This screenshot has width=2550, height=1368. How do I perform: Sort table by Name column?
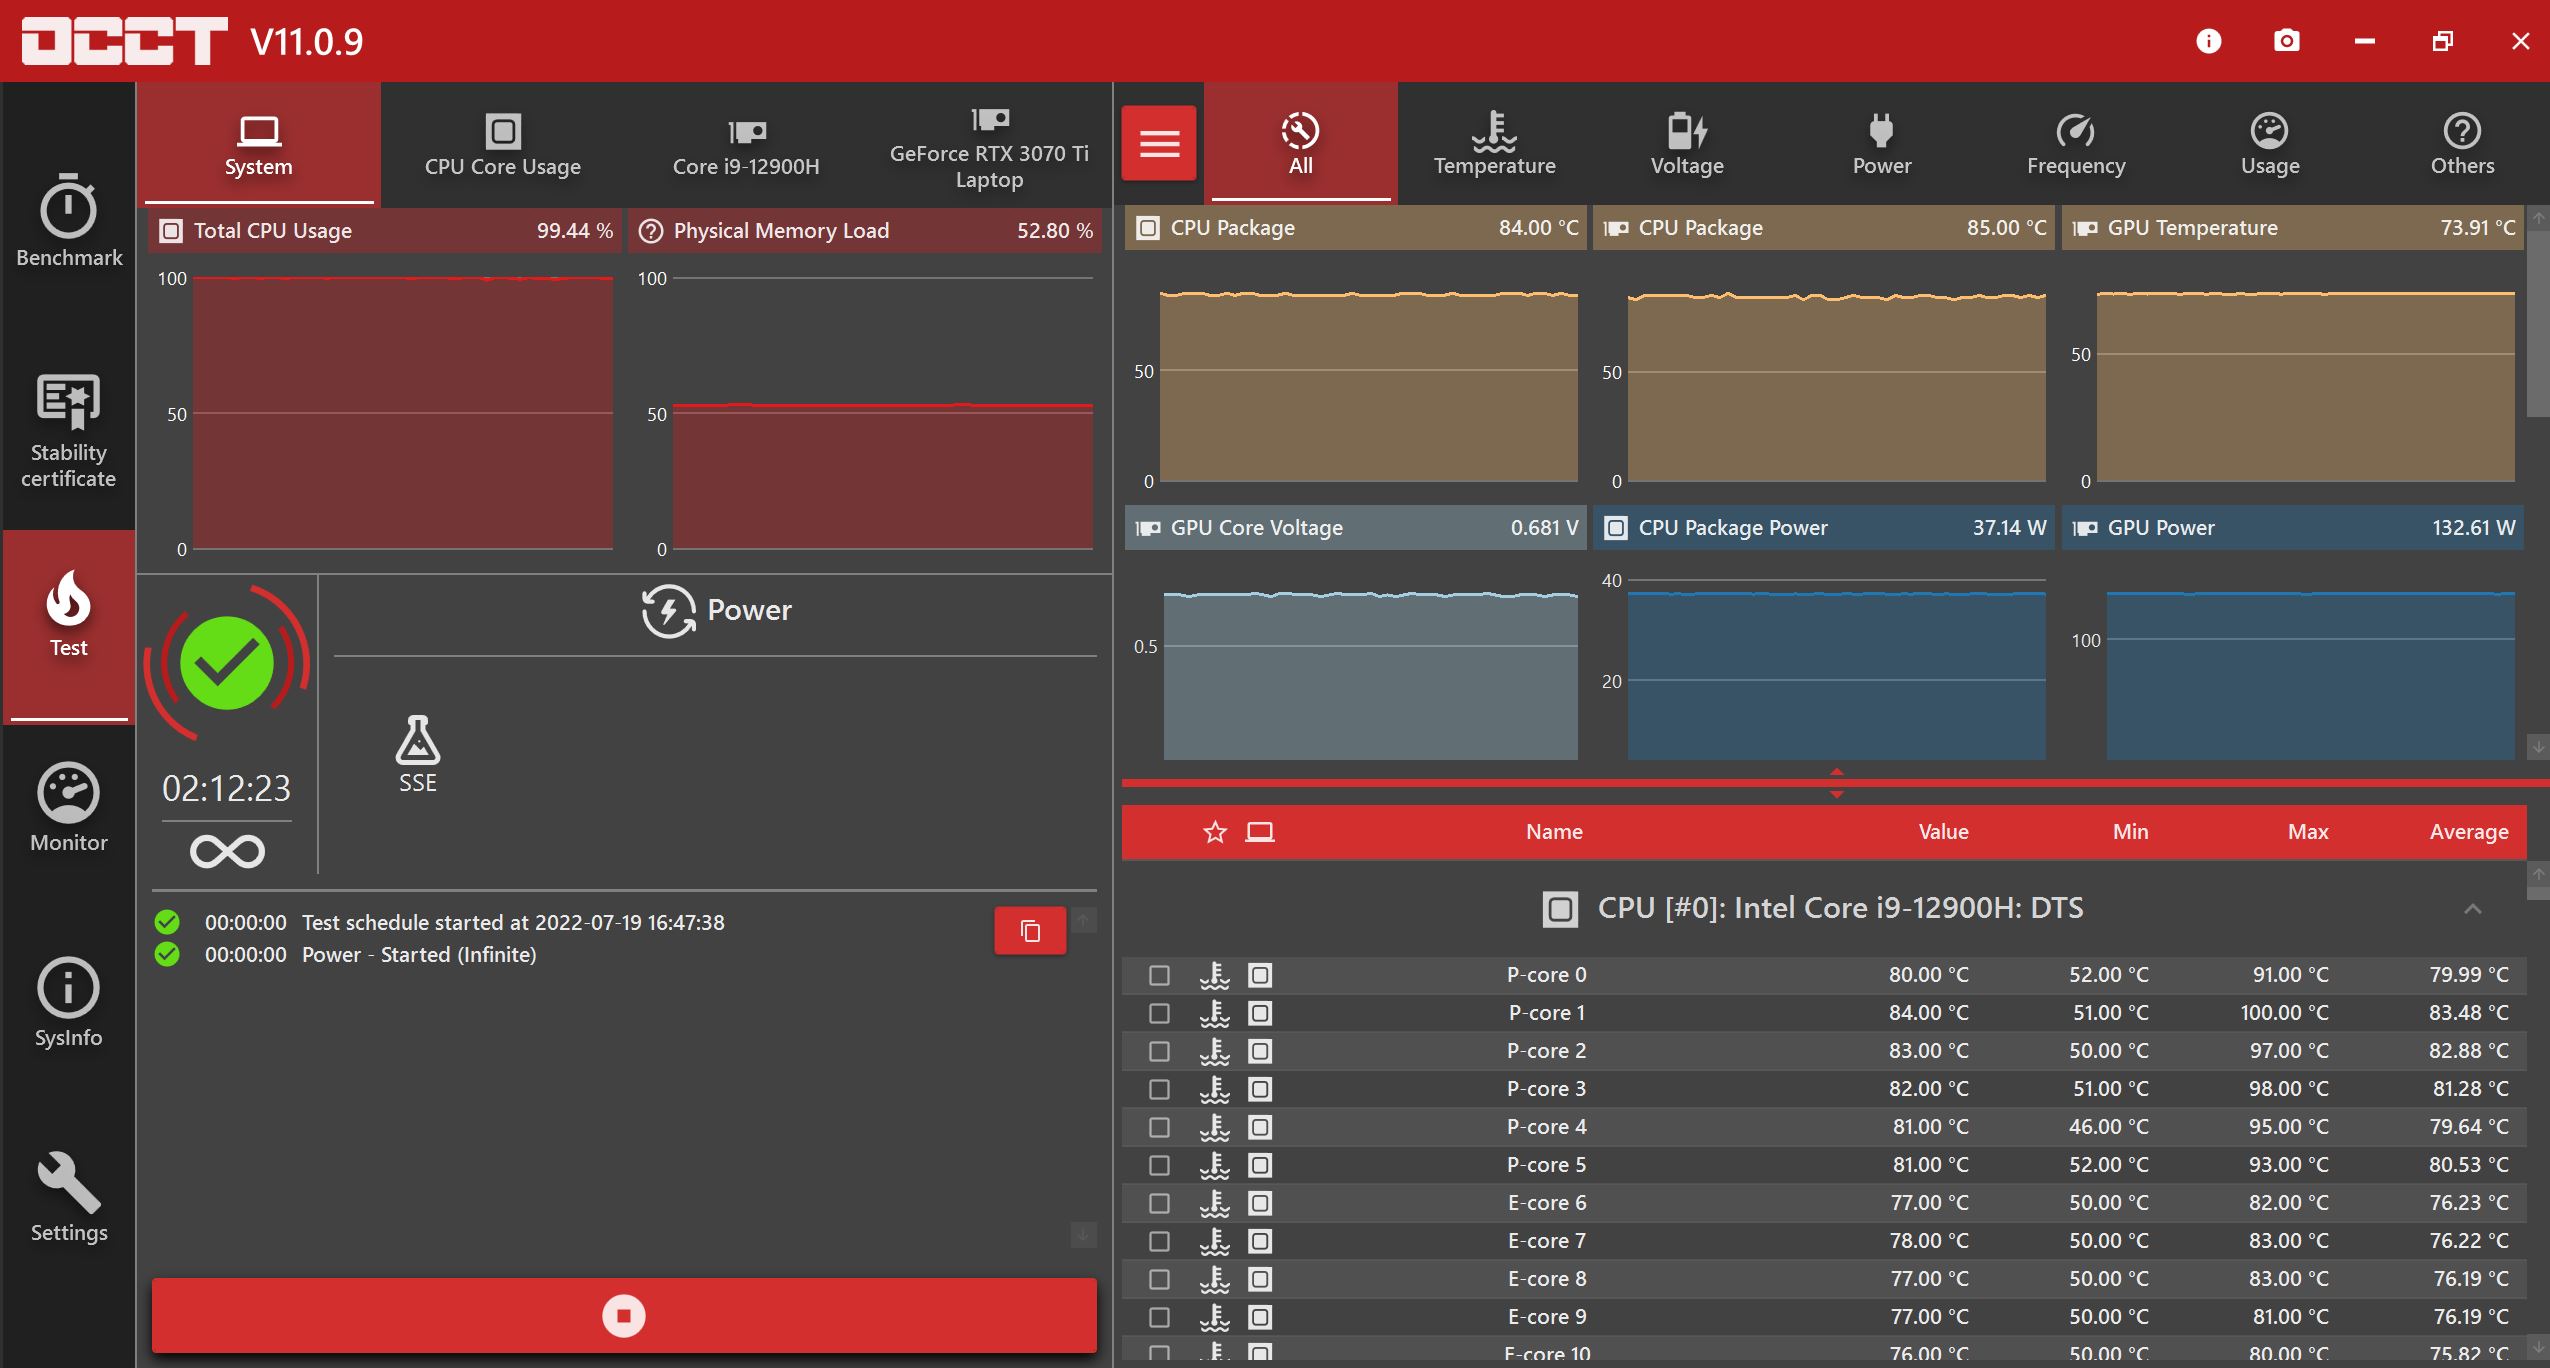1554,832
